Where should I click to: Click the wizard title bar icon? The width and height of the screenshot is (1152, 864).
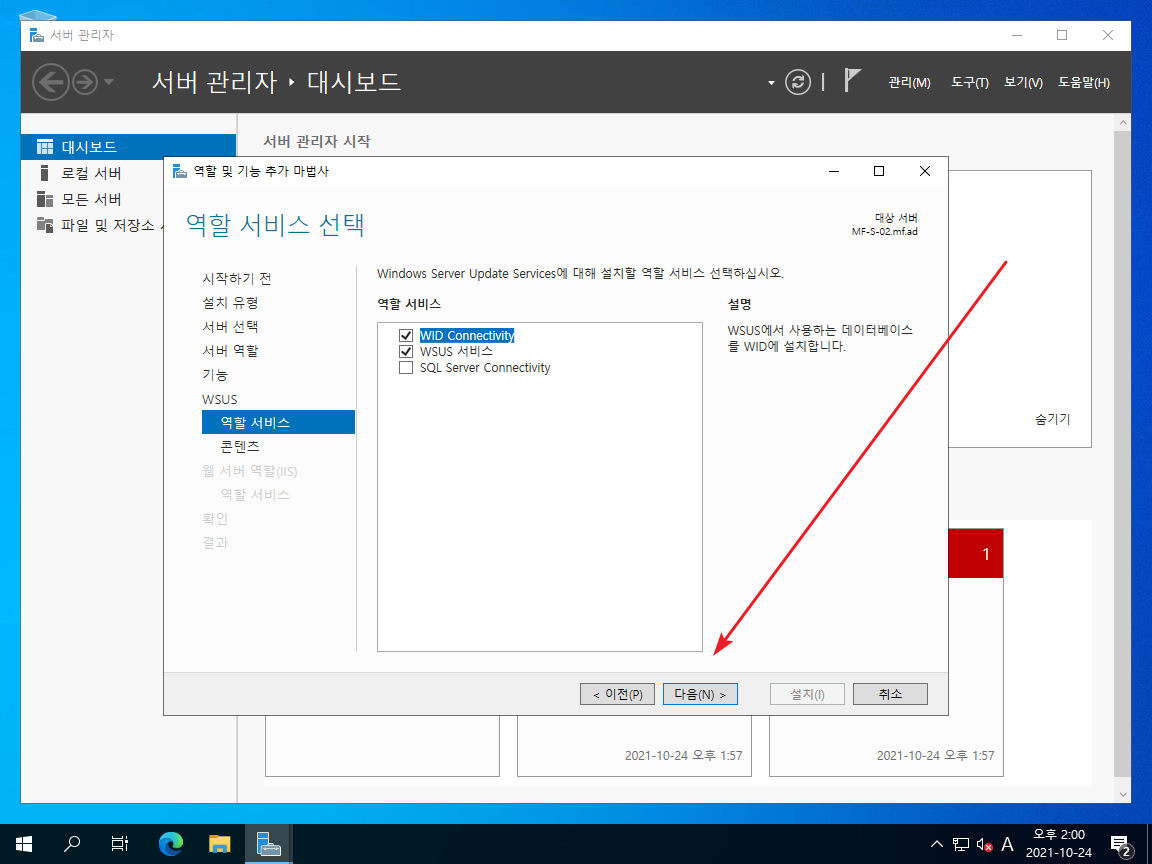point(179,171)
